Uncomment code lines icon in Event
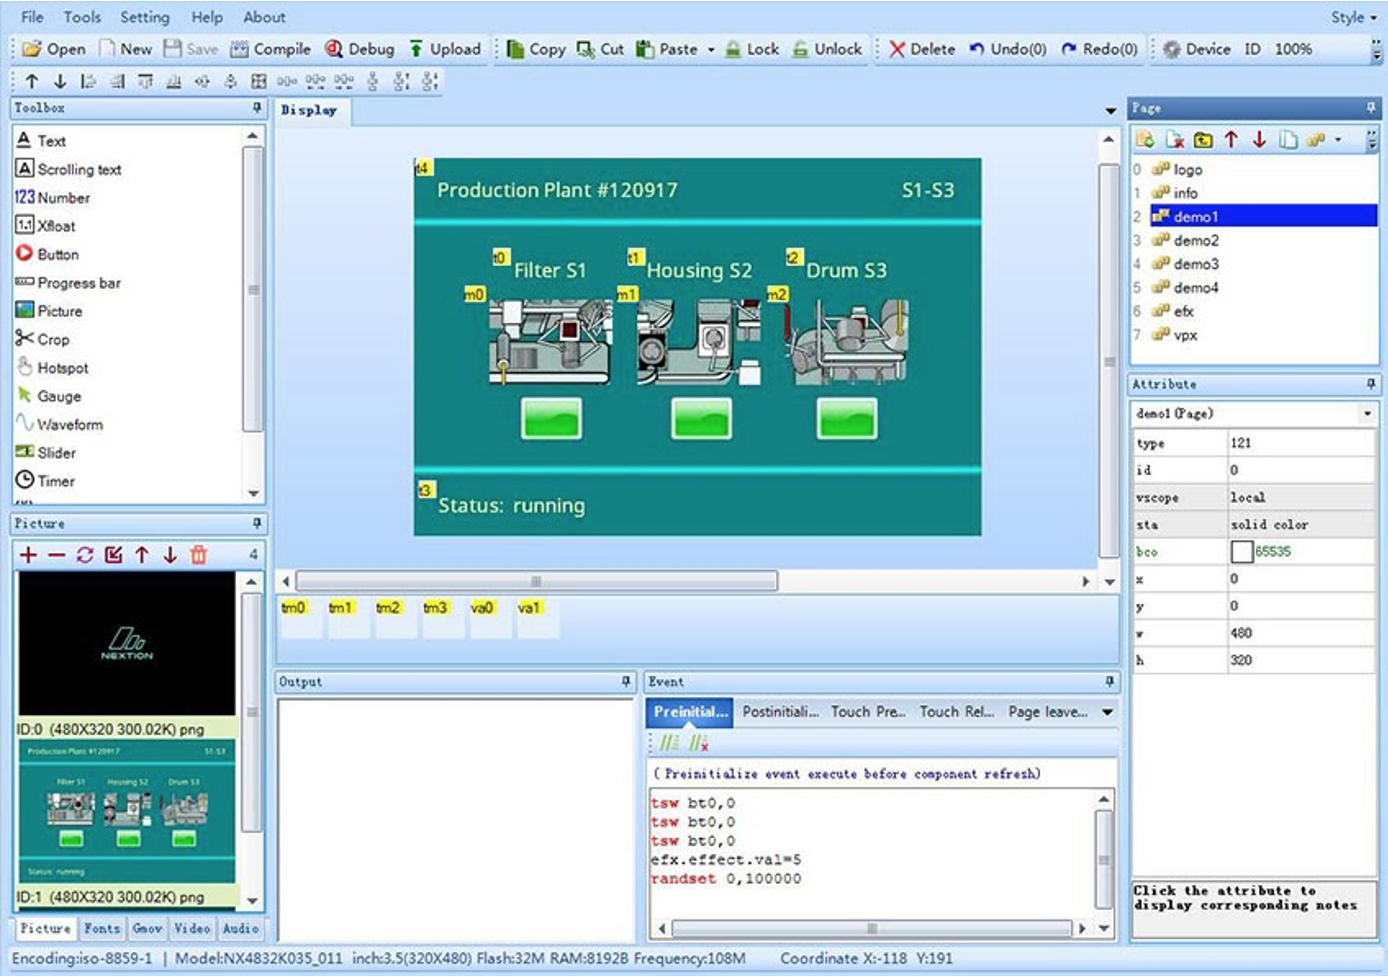The width and height of the screenshot is (1388, 976). coord(699,743)
